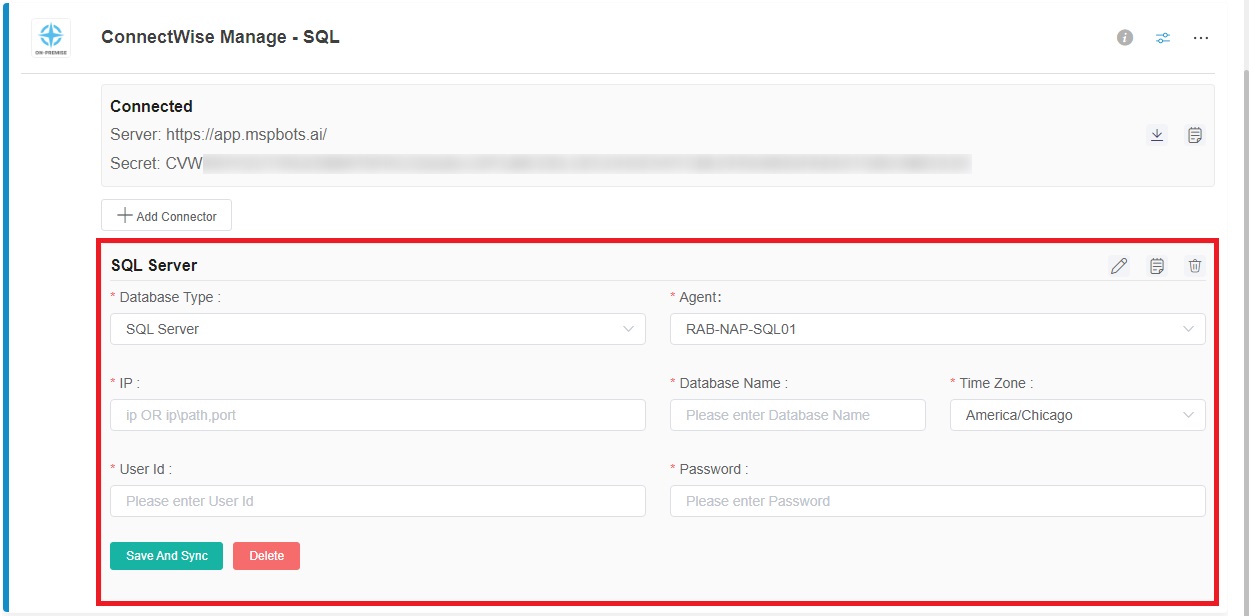Image resolution: width=1249 pixels, height=616 pixels.
Task: Open the notes icon in SQL Server header
Action: point(1157,266)
